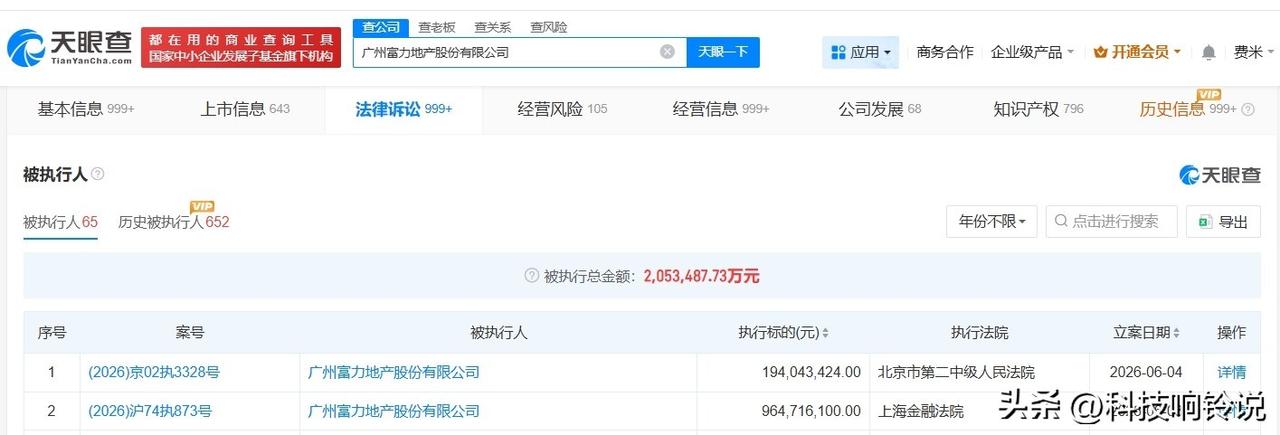Select the 查公司 search tab
This screenshot has height=435, width=1280.
pyautogui.click(x=381, y=27)
